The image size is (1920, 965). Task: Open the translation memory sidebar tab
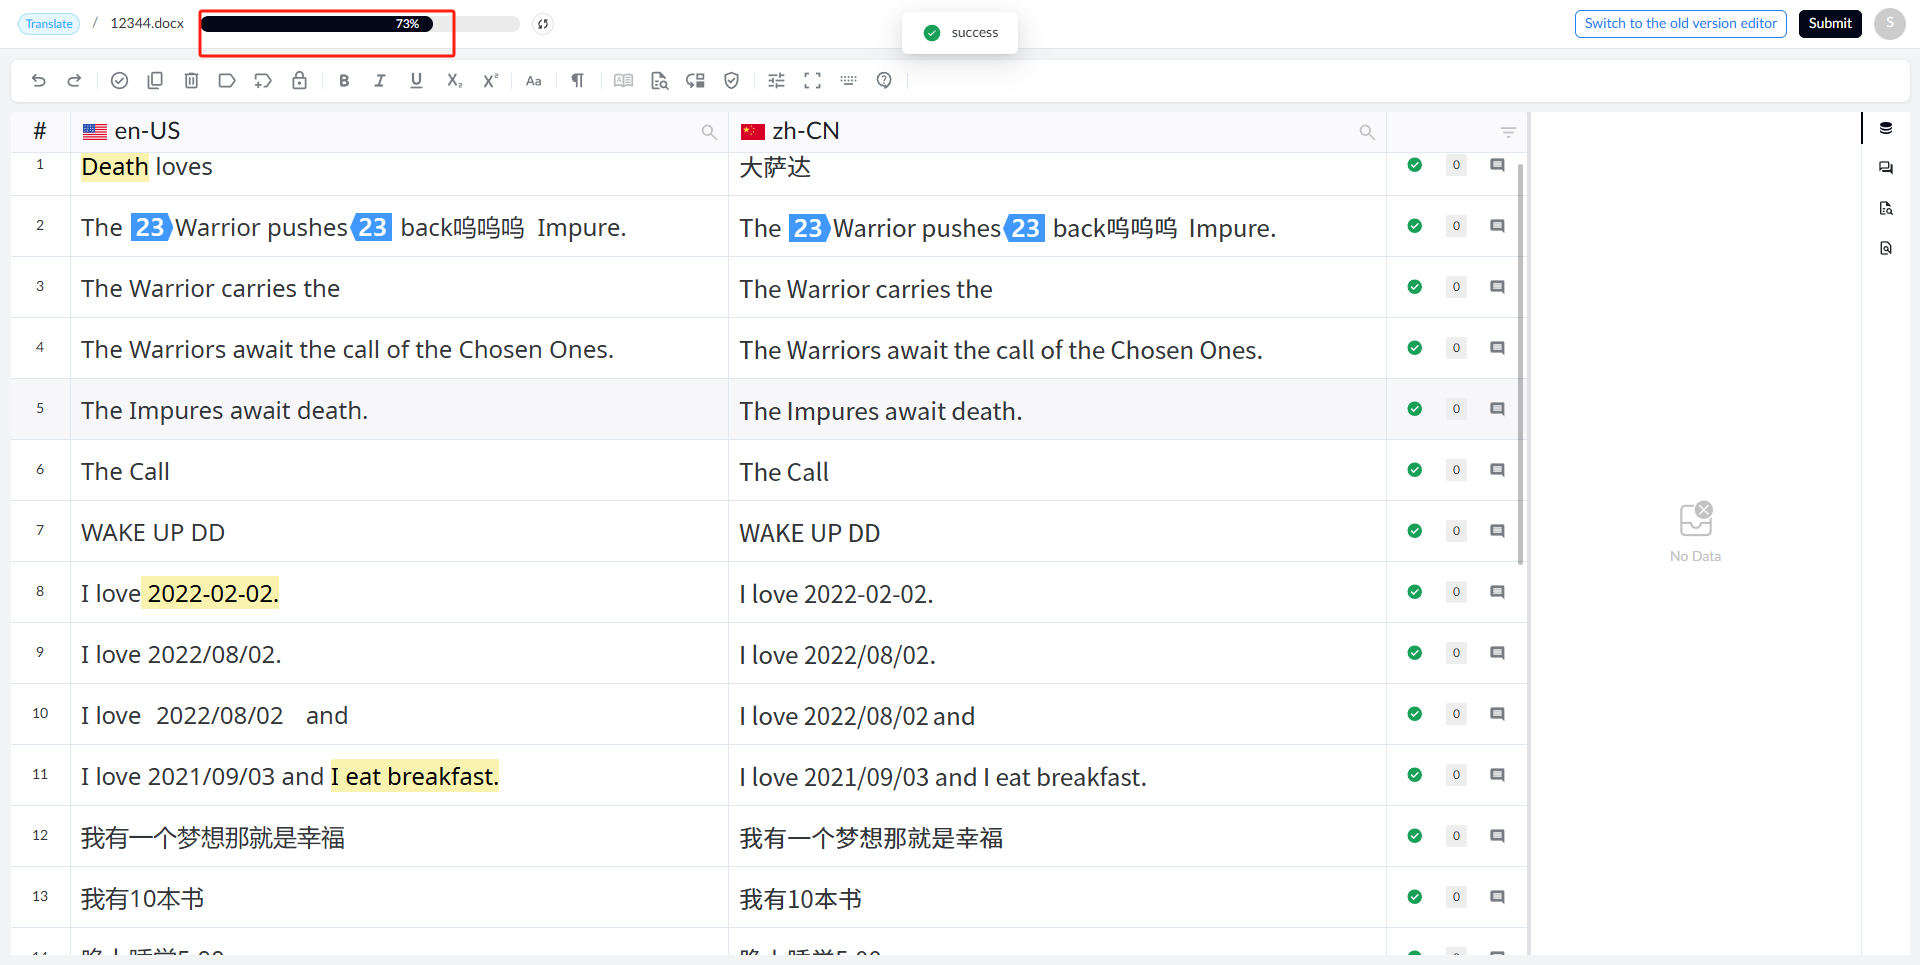pyautogui.click(x=1886, y=128)
